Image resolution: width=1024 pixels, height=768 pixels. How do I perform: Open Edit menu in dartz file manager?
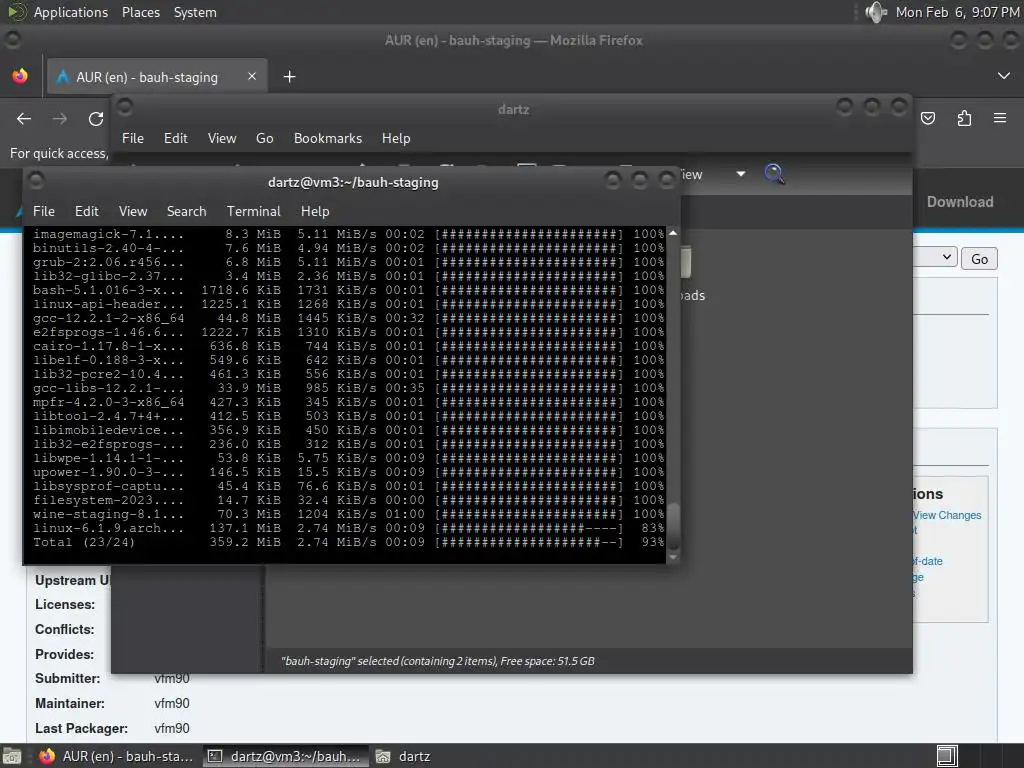[x=175, y=138]
